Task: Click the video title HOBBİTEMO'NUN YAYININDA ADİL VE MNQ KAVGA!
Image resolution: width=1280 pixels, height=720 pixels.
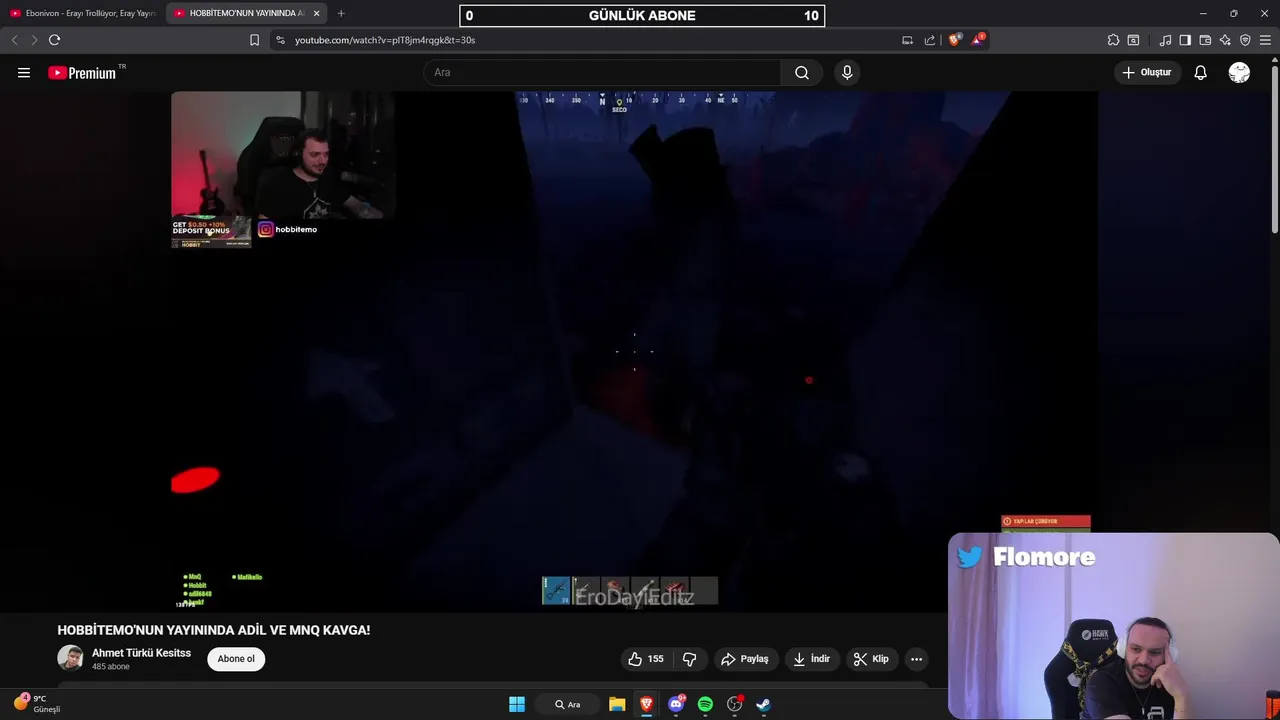Action: point(214,630)
